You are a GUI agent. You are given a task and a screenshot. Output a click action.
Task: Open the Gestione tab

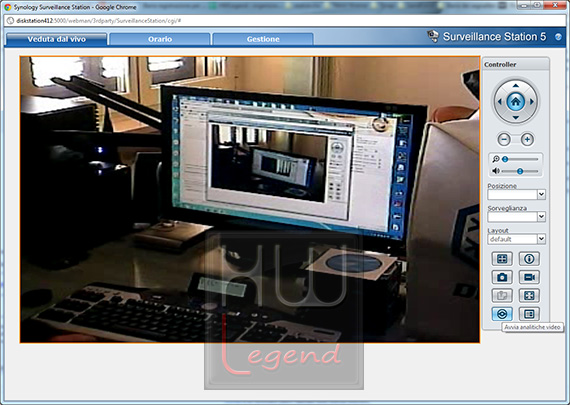(x=263, y=39)
